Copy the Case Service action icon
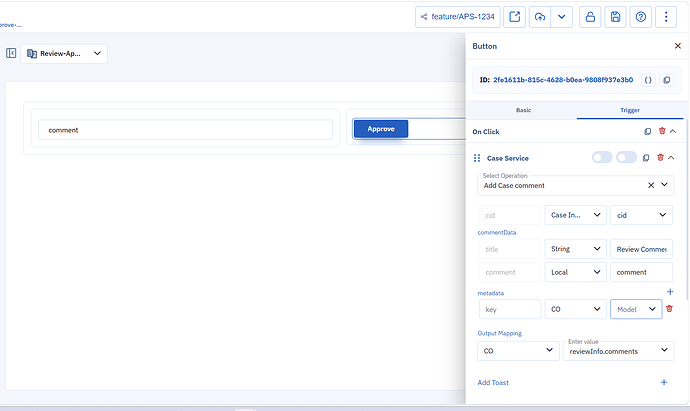690x411 pixels. 646,158
